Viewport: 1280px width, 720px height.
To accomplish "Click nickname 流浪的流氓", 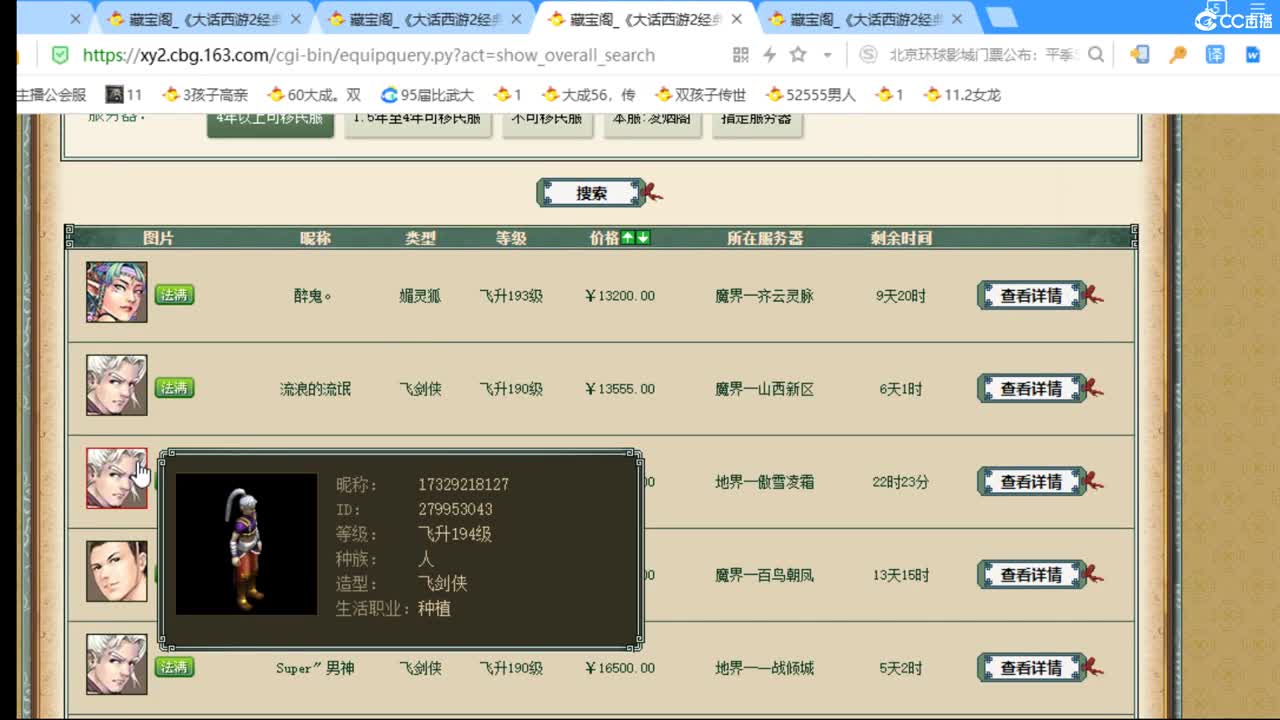I will 315,389.
